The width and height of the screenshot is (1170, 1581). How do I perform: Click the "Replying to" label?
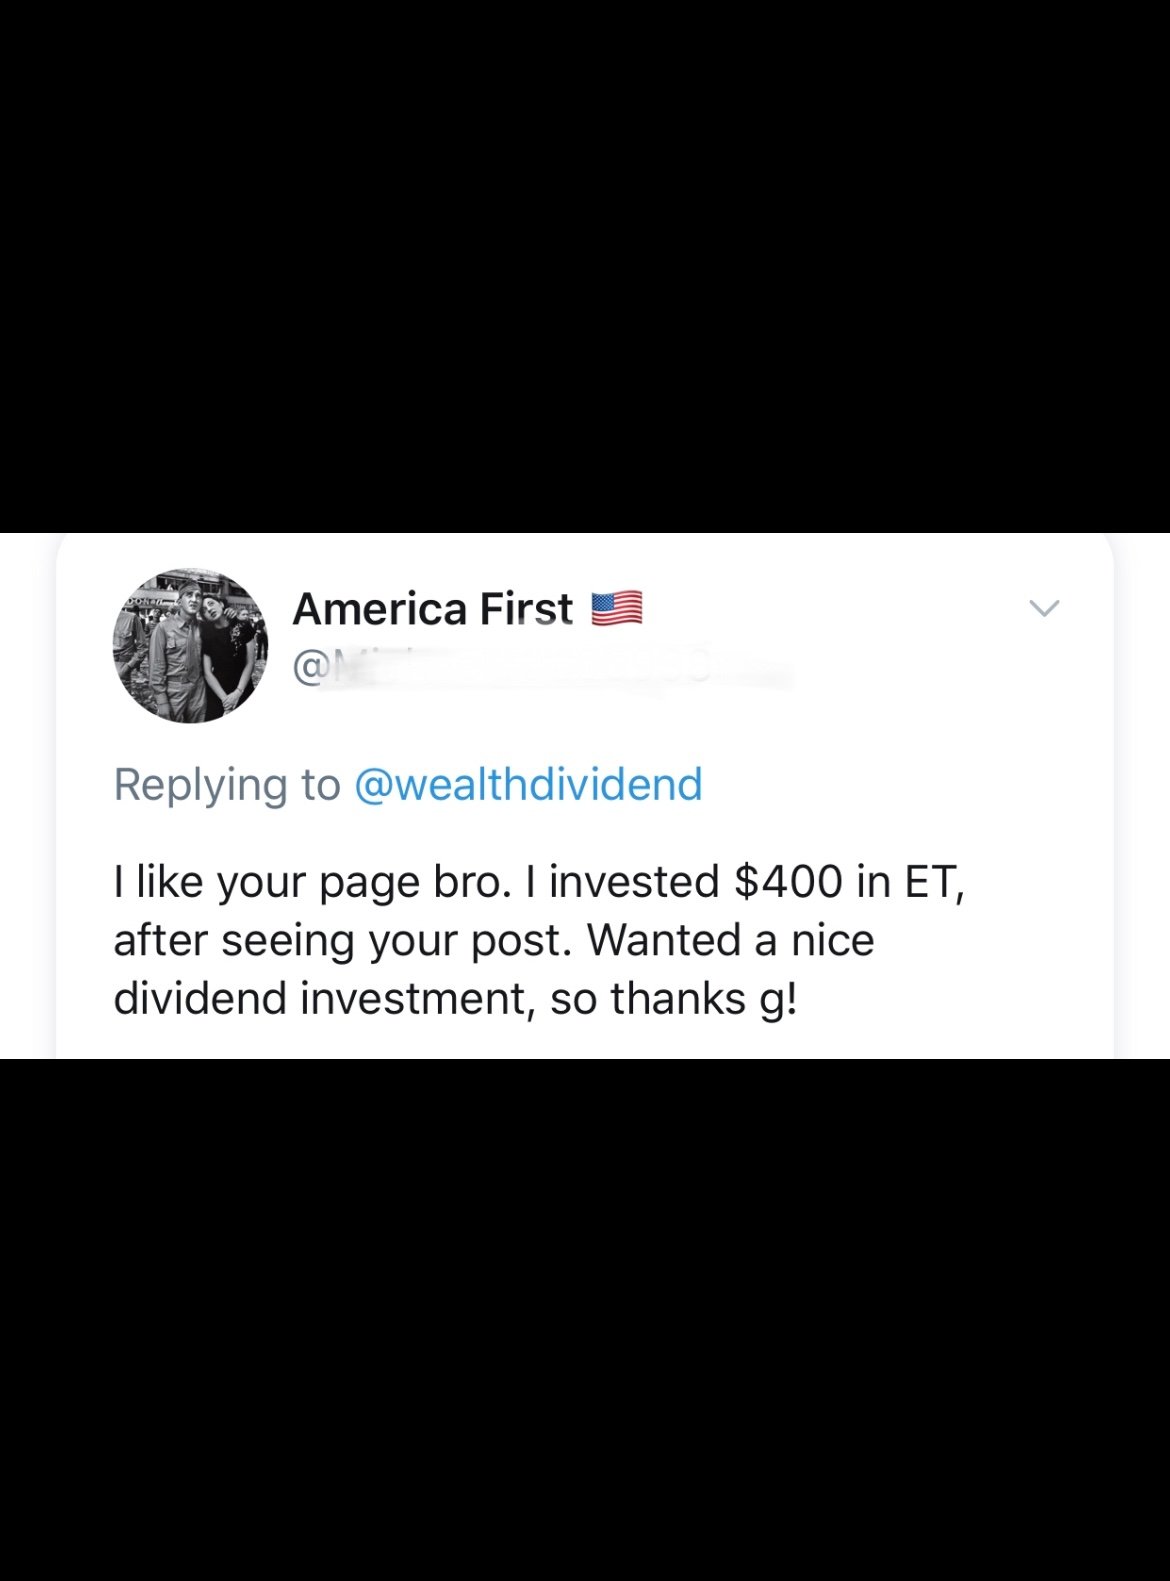tap(227, 784)
